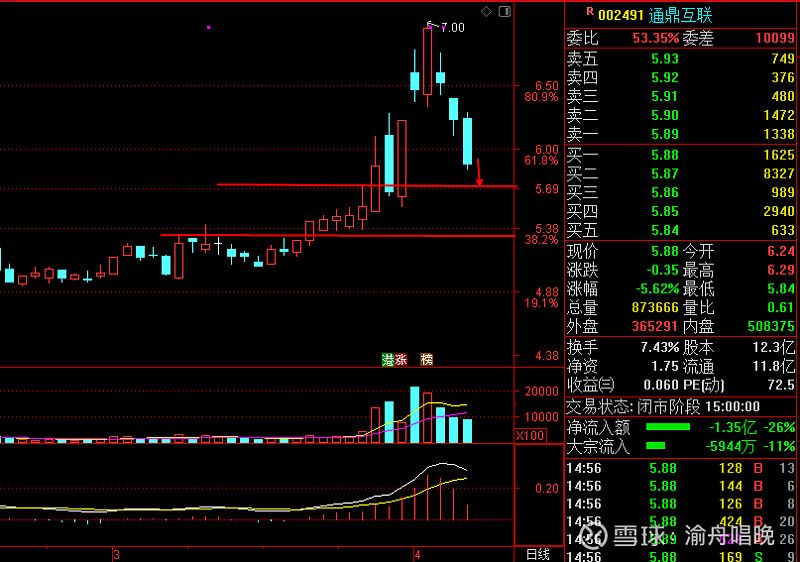Click the PE(动) value 72.5
Viewport: 800px width, 562px height.
781,386
